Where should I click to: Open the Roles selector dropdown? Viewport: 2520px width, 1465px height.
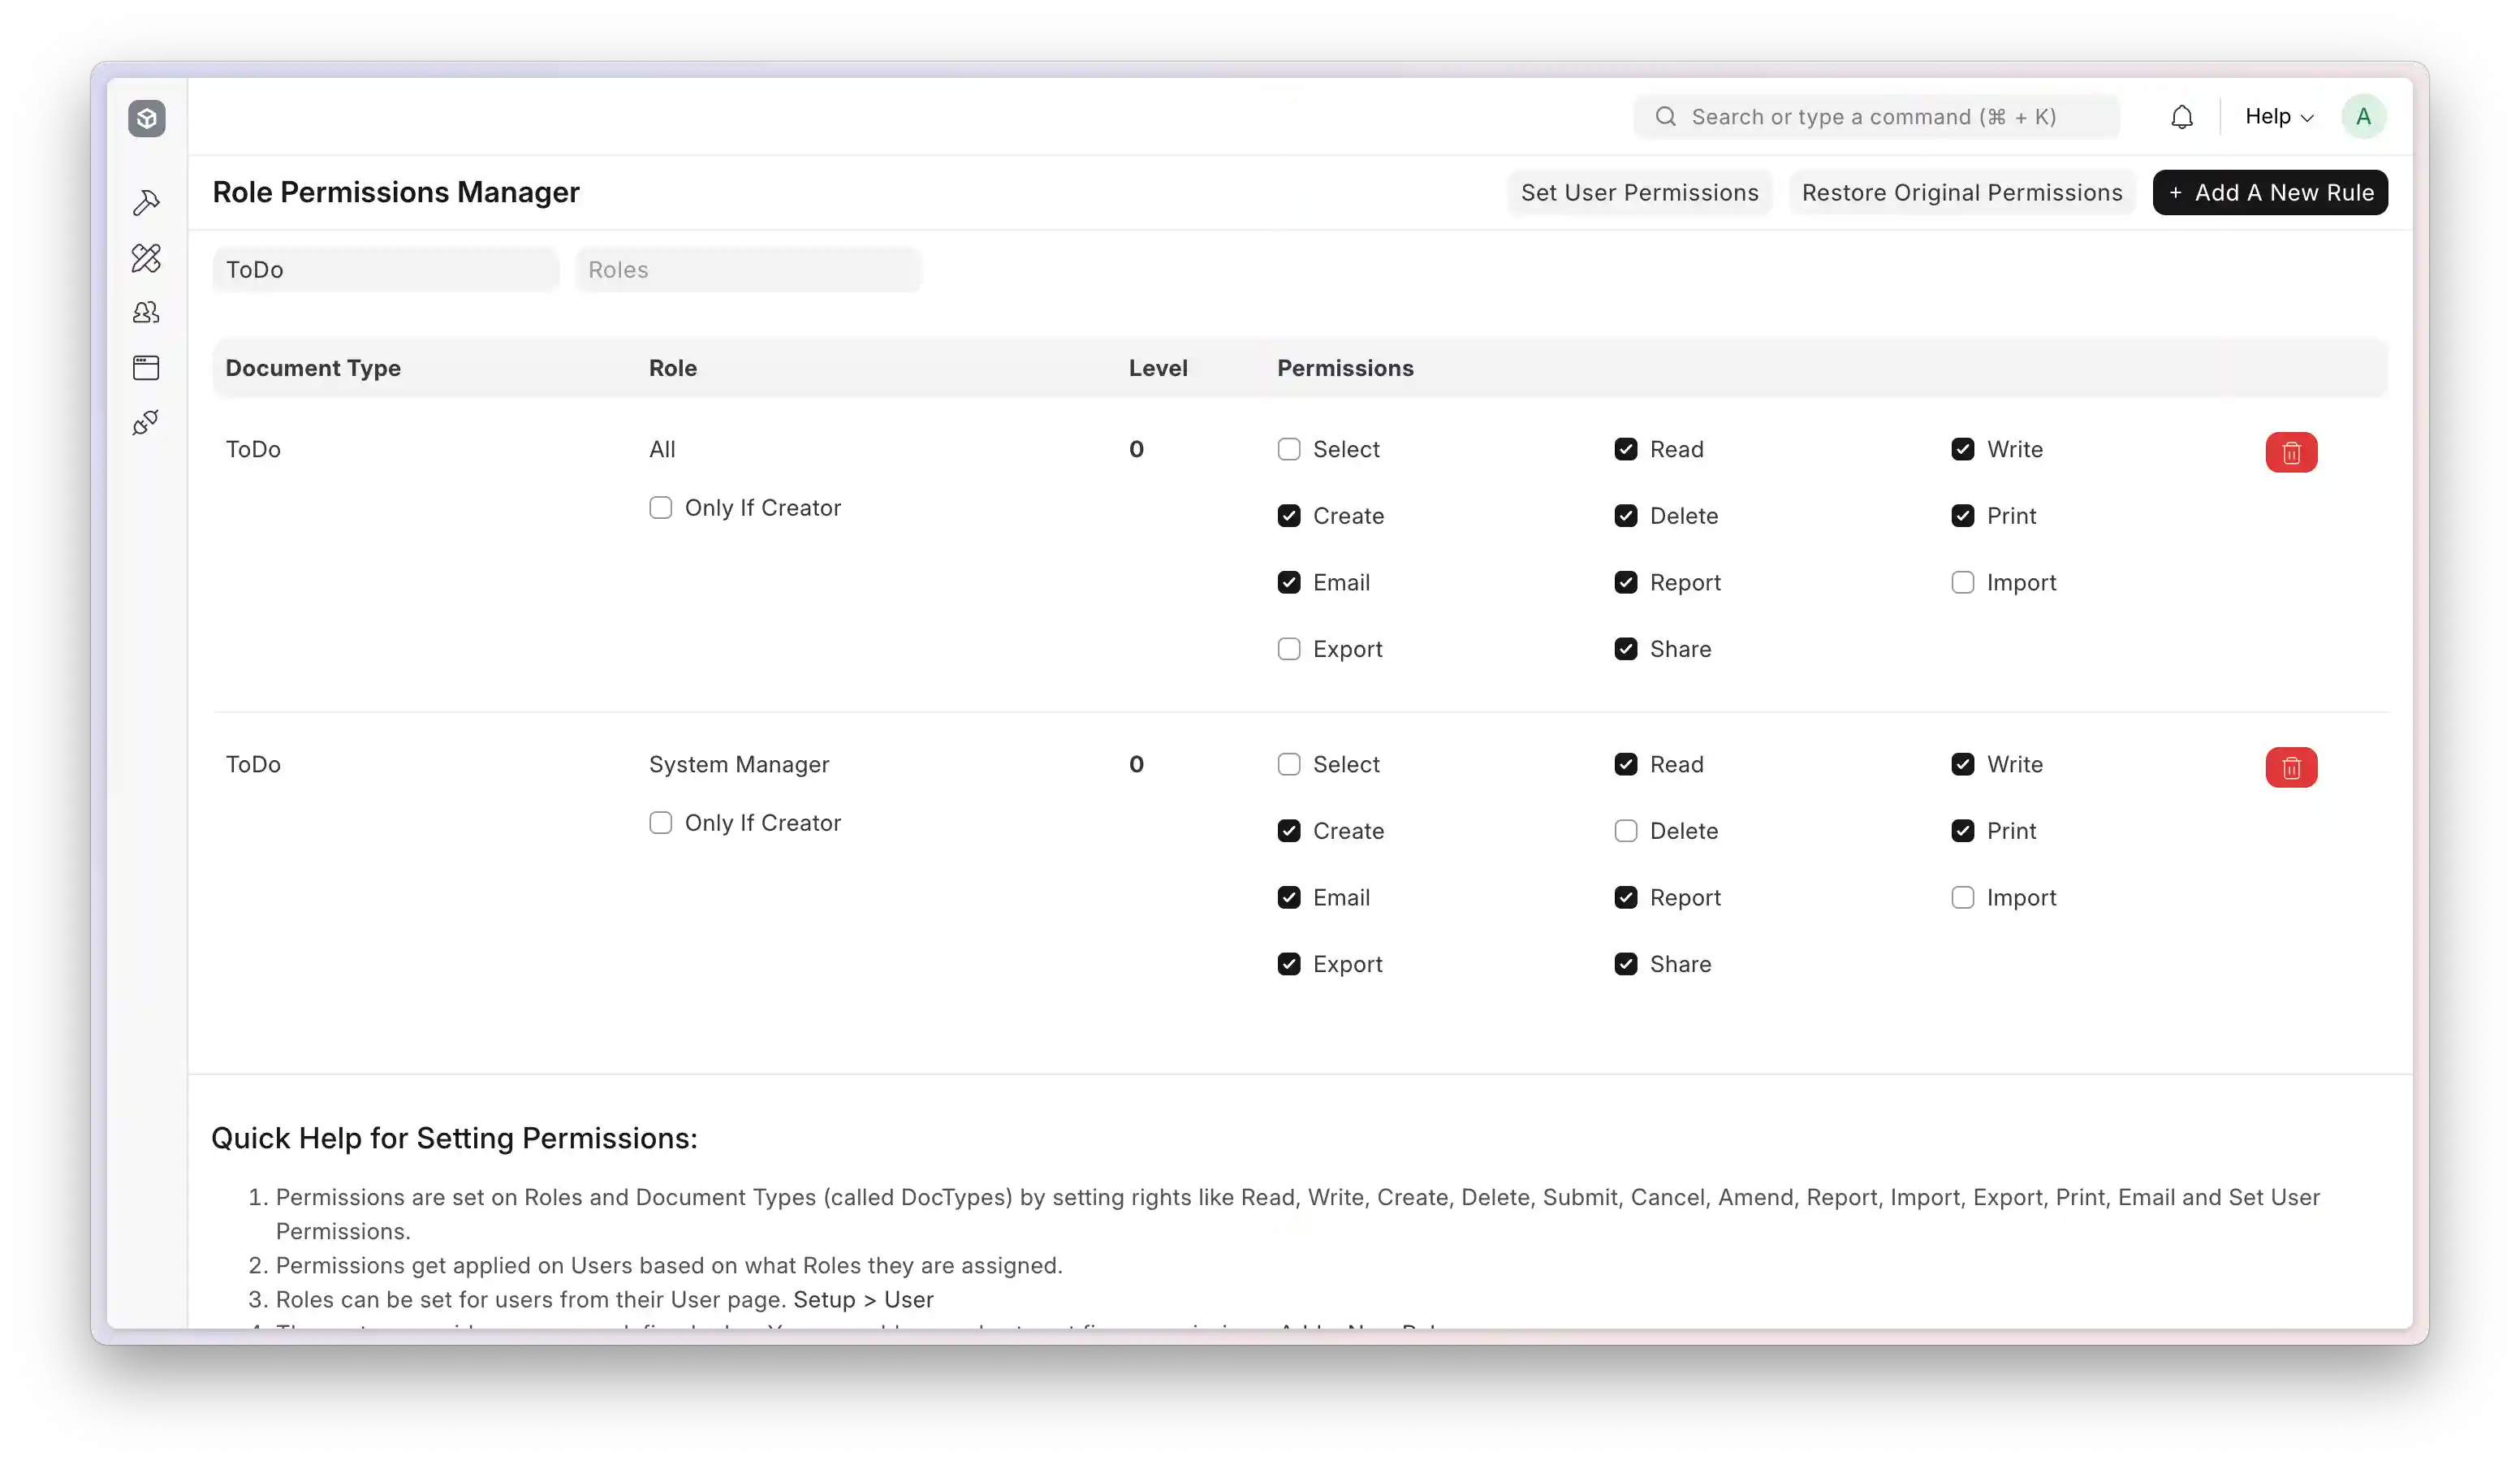[x=748, y=269]
